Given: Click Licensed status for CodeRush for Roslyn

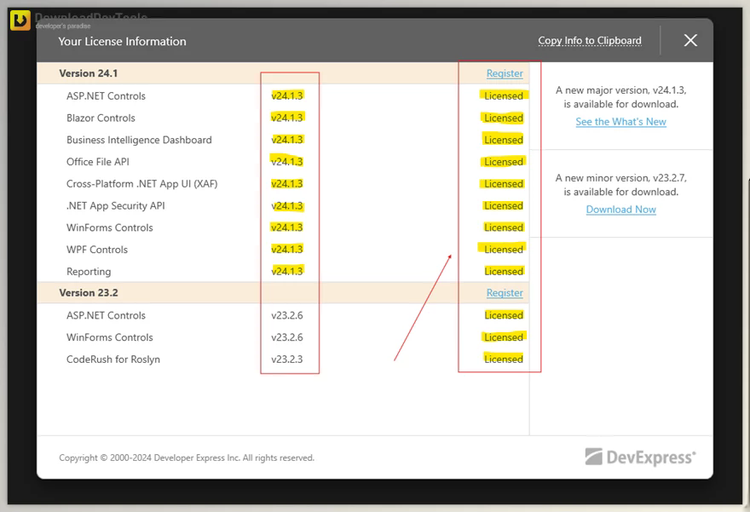Looking at the screenshot, I should click(x=503, y=359).
